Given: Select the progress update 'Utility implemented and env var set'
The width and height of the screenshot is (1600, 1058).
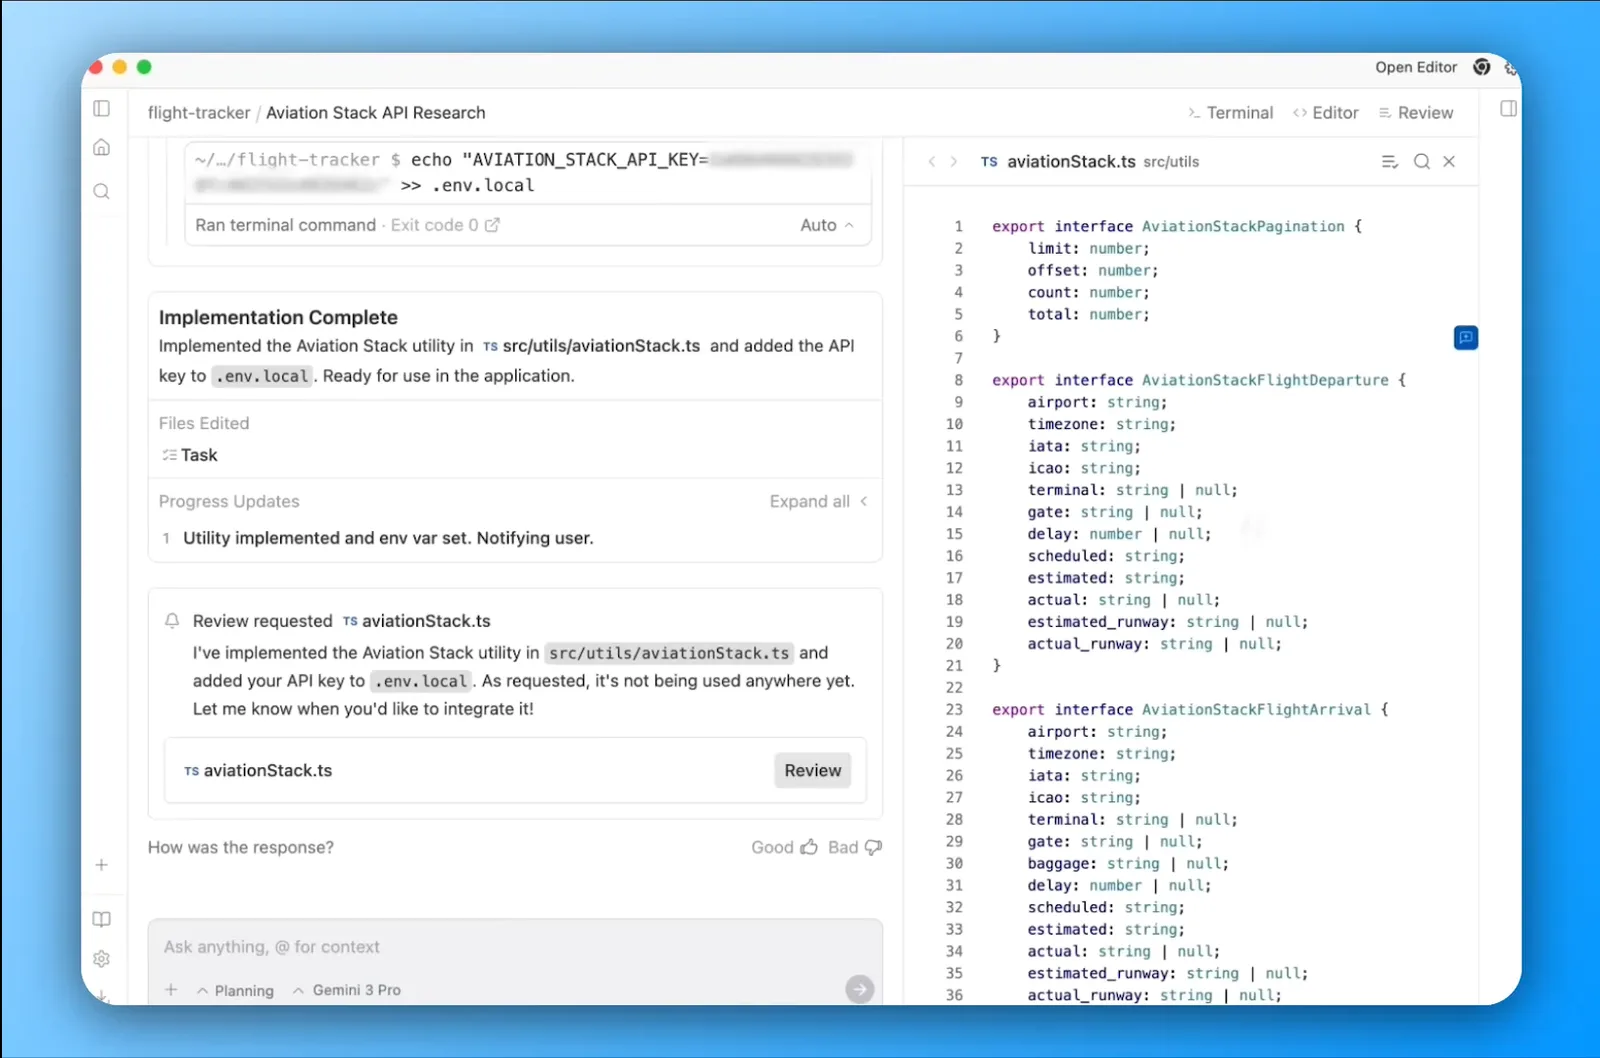Looking at the screenshot, I should point(388,538).
